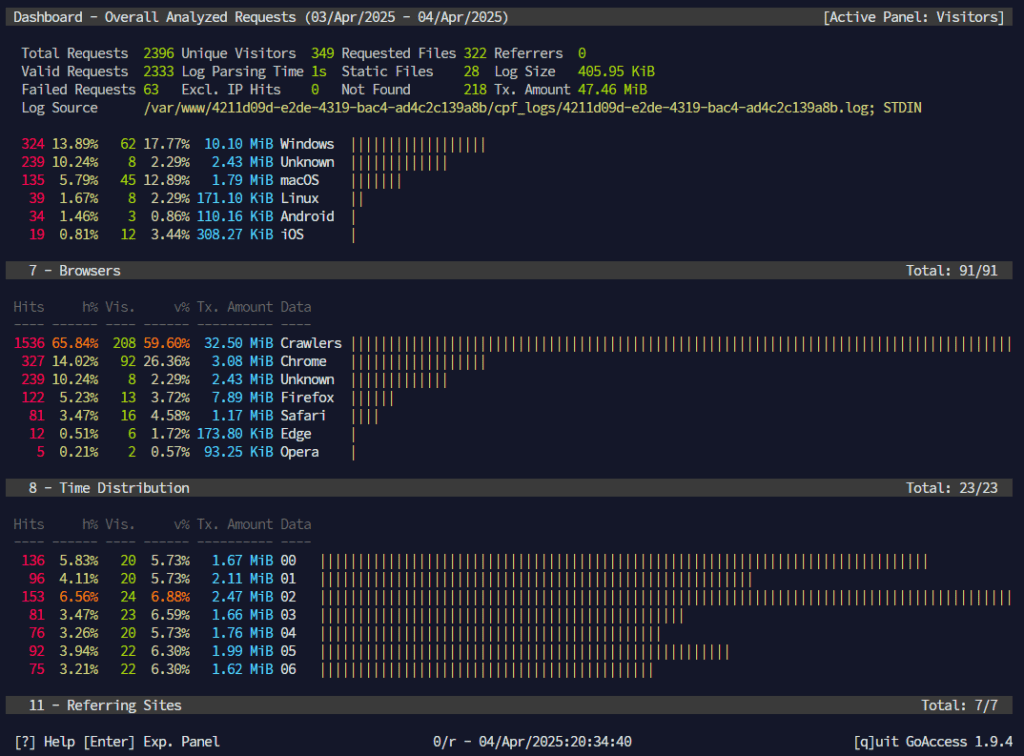Select the Opera browser row

pyautogui.click(x=299, y=452)
